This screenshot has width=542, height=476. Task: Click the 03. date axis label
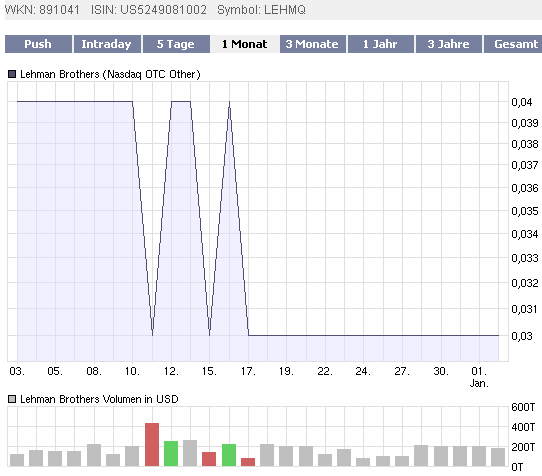17,371
